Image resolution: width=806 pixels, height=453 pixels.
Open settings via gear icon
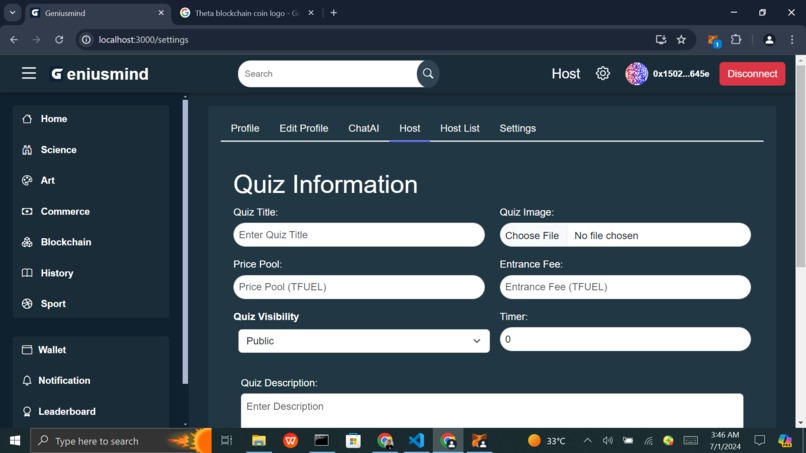tap(602, 74)
